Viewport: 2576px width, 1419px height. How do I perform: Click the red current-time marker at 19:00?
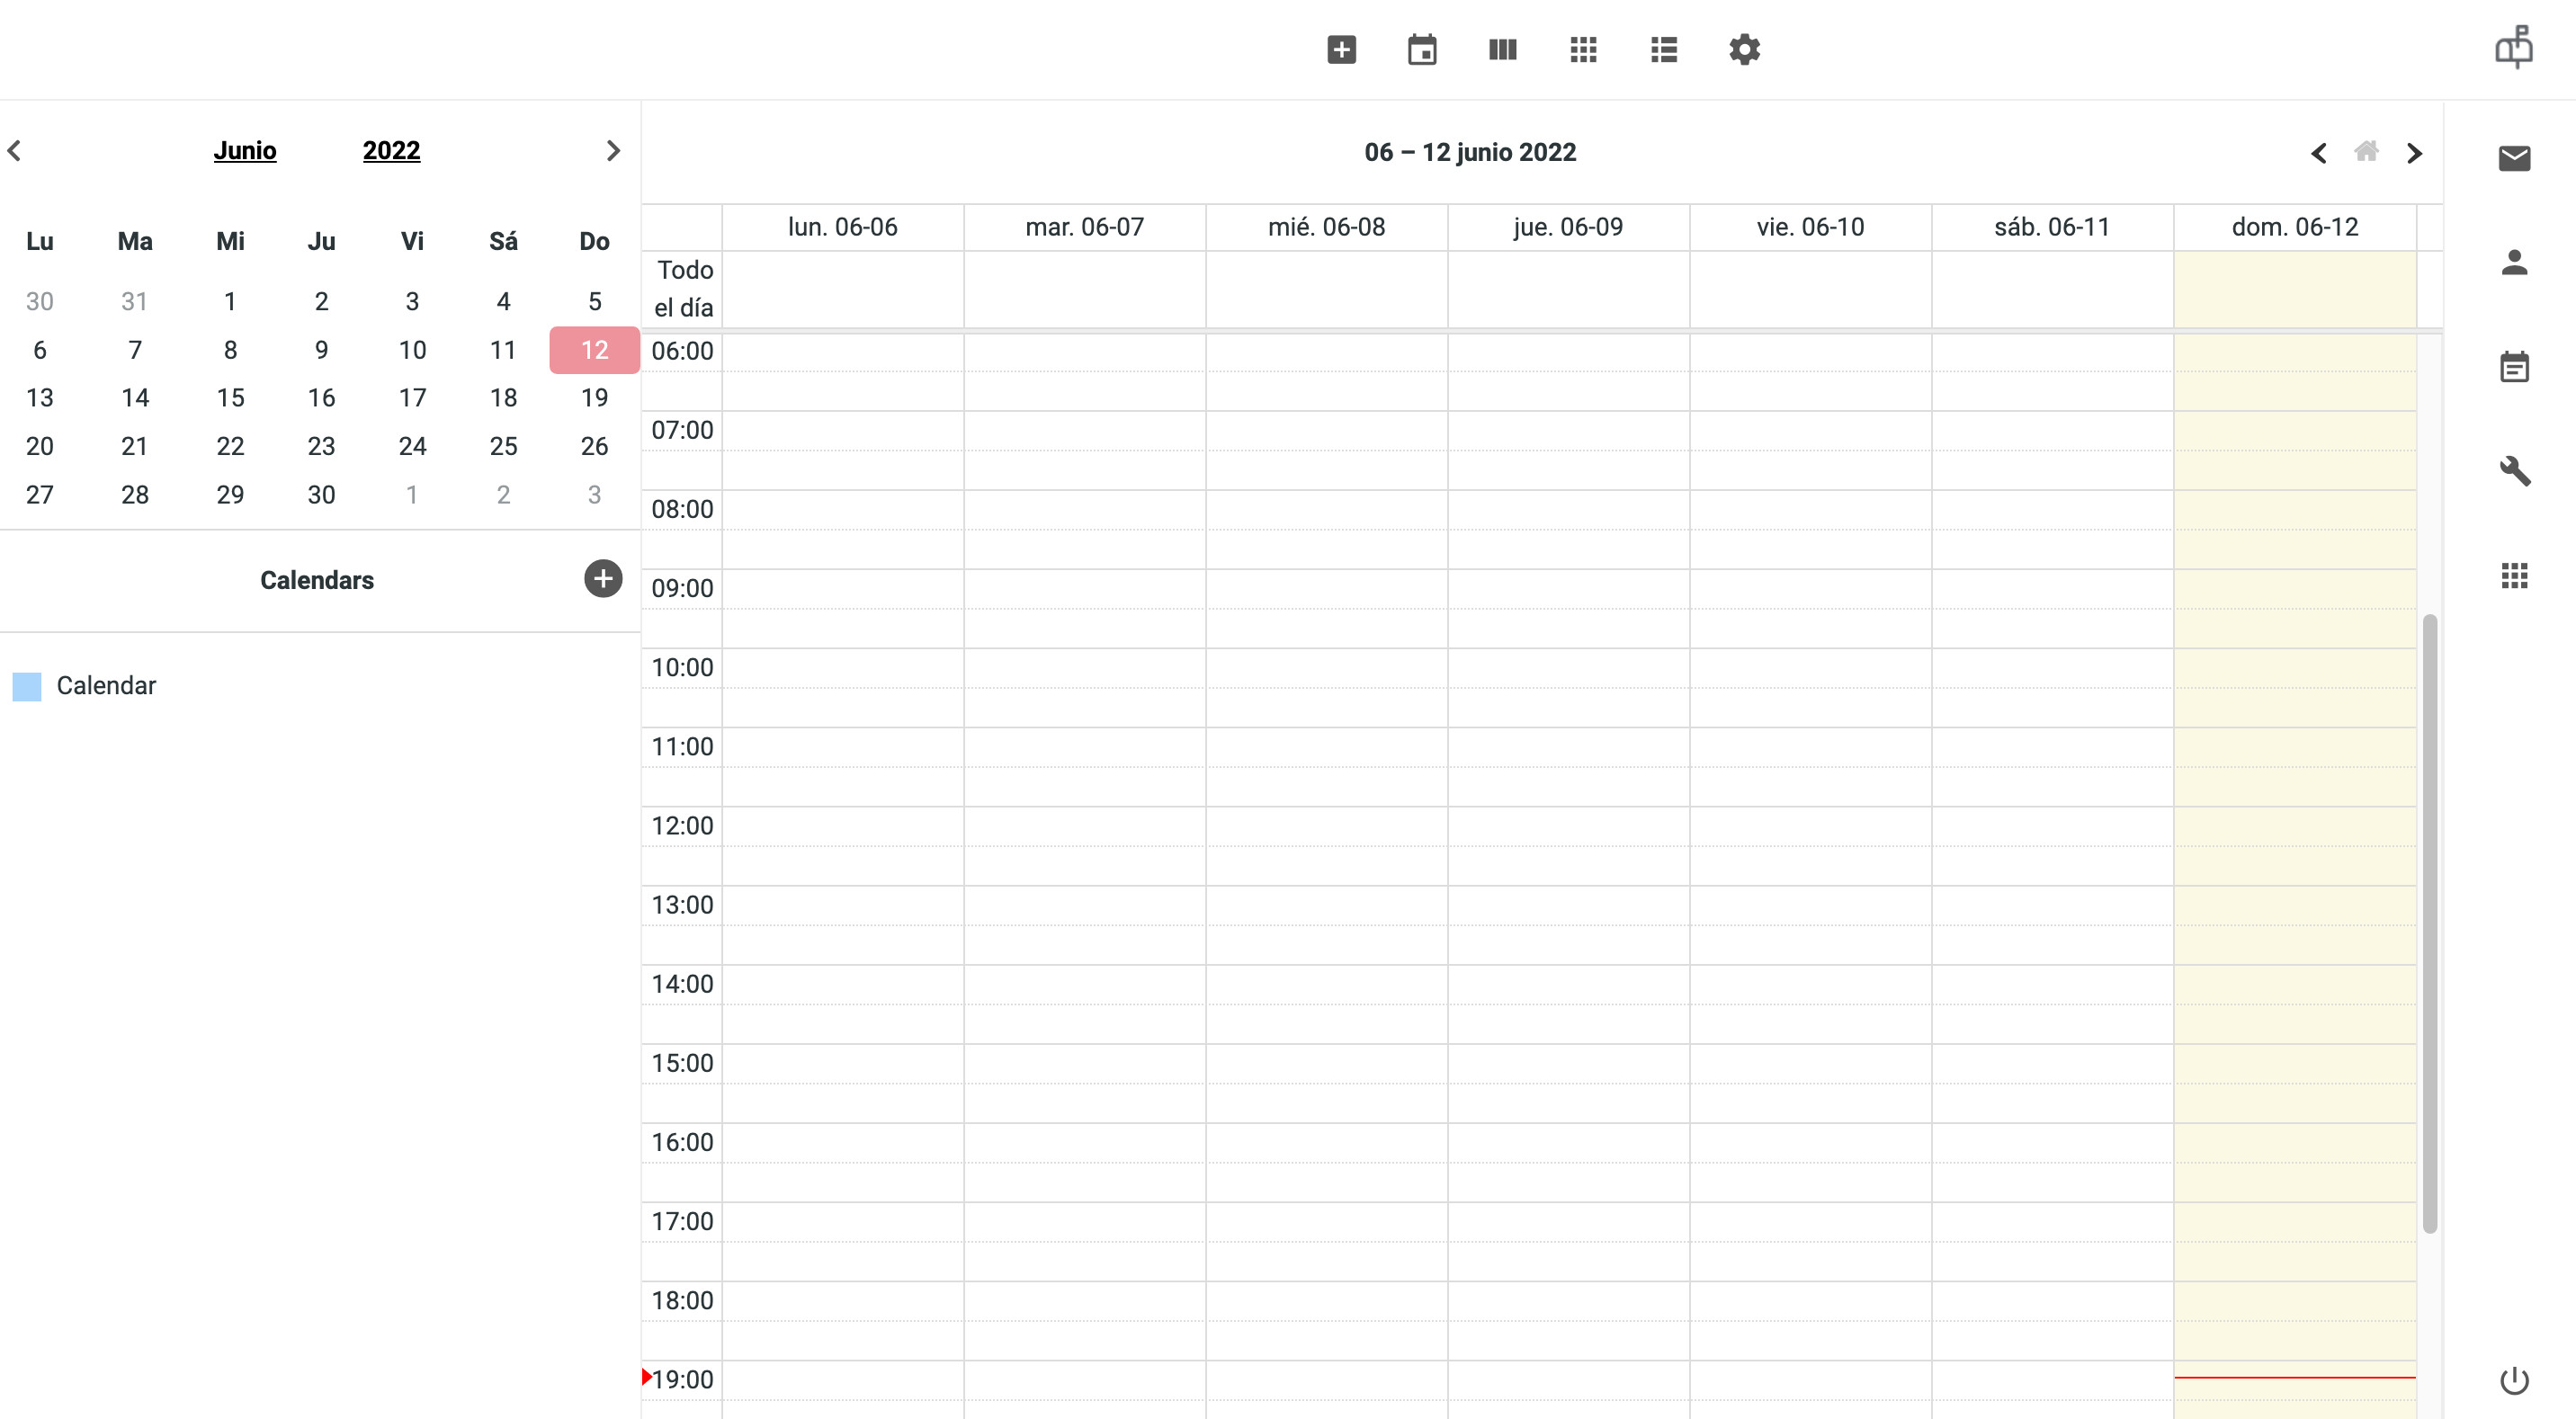[x=647, y=1377]
